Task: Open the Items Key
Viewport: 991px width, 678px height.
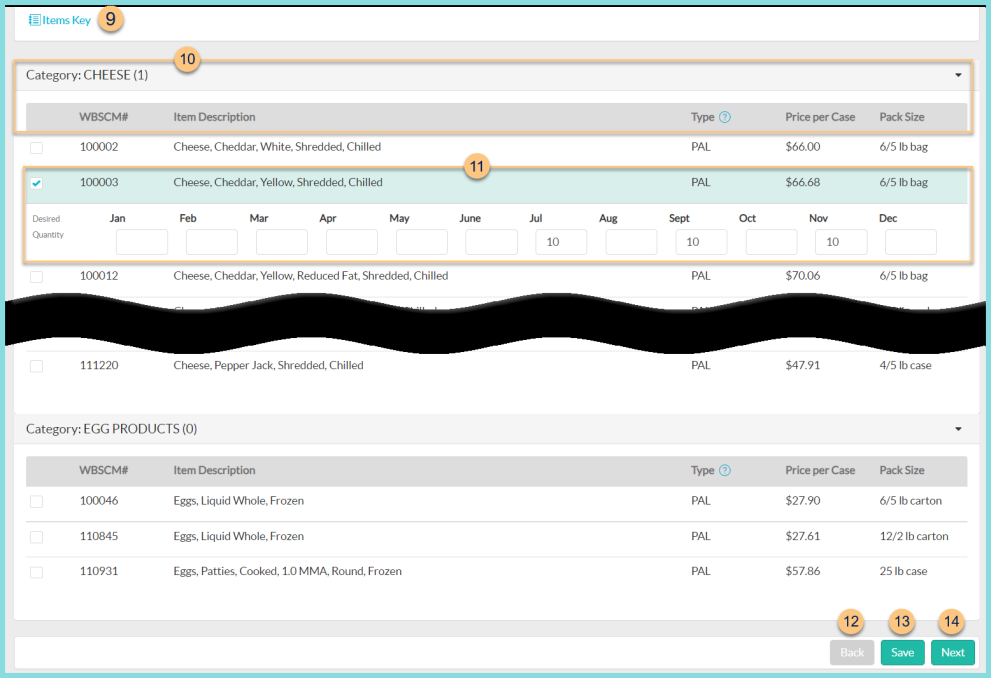Action: 58,19
